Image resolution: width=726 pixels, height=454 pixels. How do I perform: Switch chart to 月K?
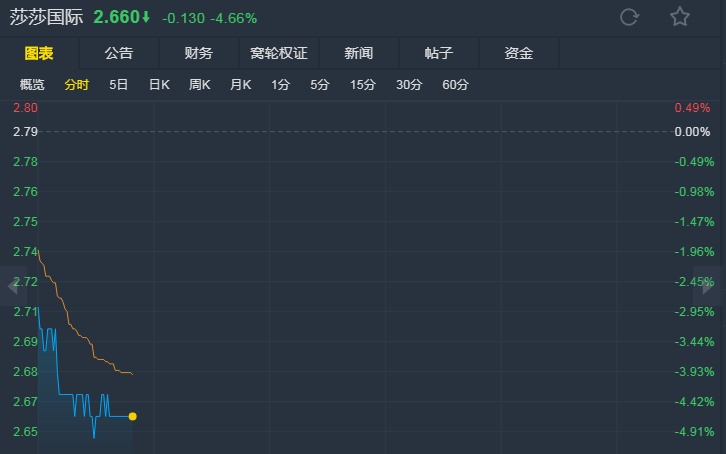(240, 85)
